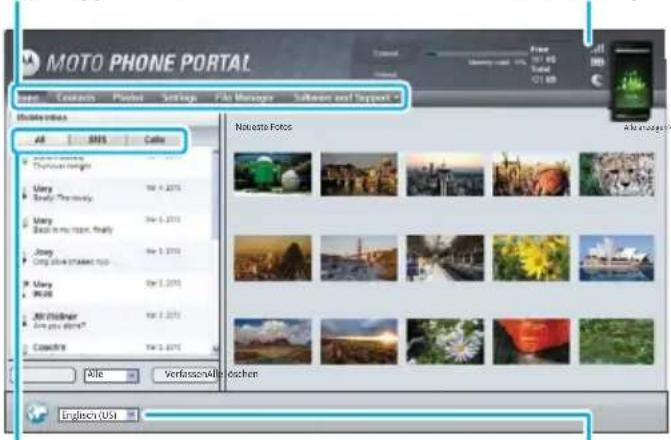Click the crescent moon status icon

point(597,80)
